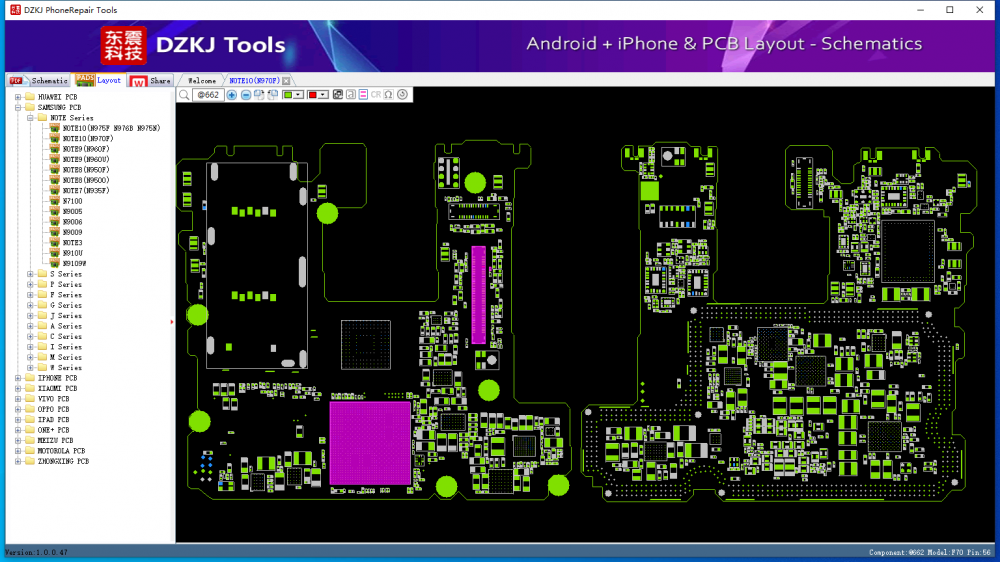Click the zoom in plus icon
The height and width of the screenshot is (562, 1000).
(232, 95)
